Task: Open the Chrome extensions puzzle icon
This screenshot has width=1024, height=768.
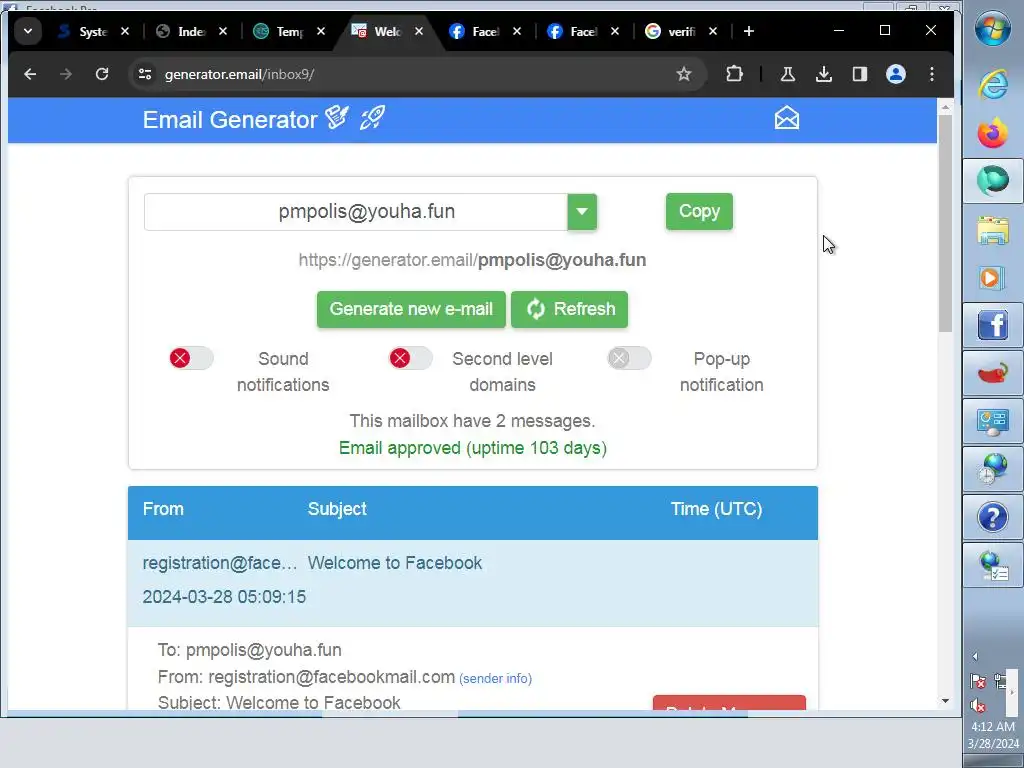Action: (x=734, y=74)
